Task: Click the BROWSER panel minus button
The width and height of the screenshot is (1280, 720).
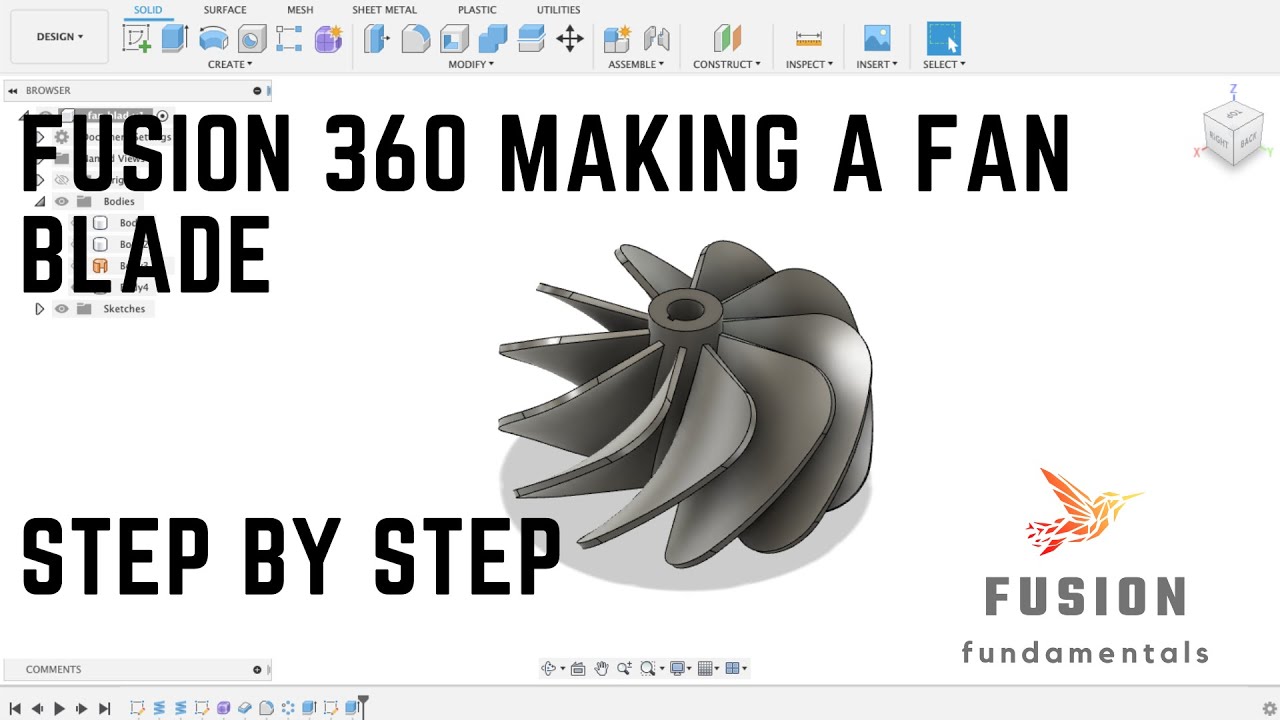Action: 257,91
